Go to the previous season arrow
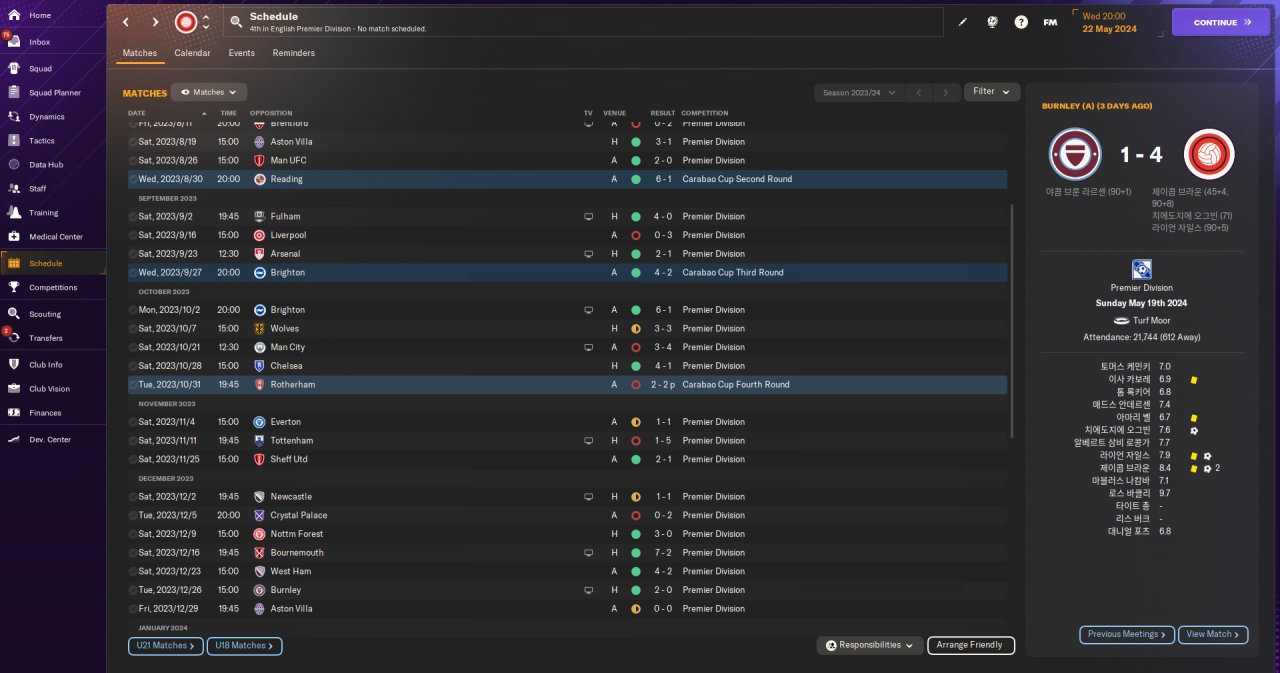Screen dimensions: 1280x673 (x=920, y=93)
